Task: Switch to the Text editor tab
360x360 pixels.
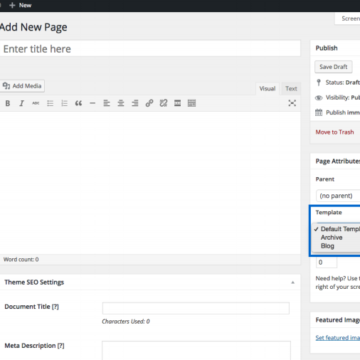Action: 291,89
